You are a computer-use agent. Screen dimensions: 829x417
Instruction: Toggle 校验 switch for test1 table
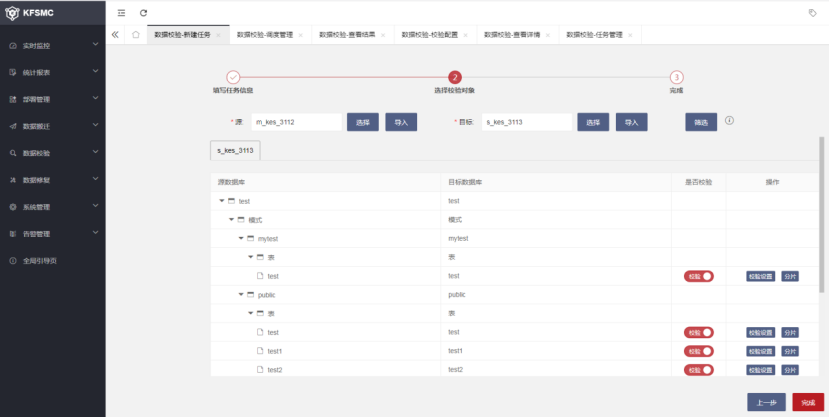(698, 351)
